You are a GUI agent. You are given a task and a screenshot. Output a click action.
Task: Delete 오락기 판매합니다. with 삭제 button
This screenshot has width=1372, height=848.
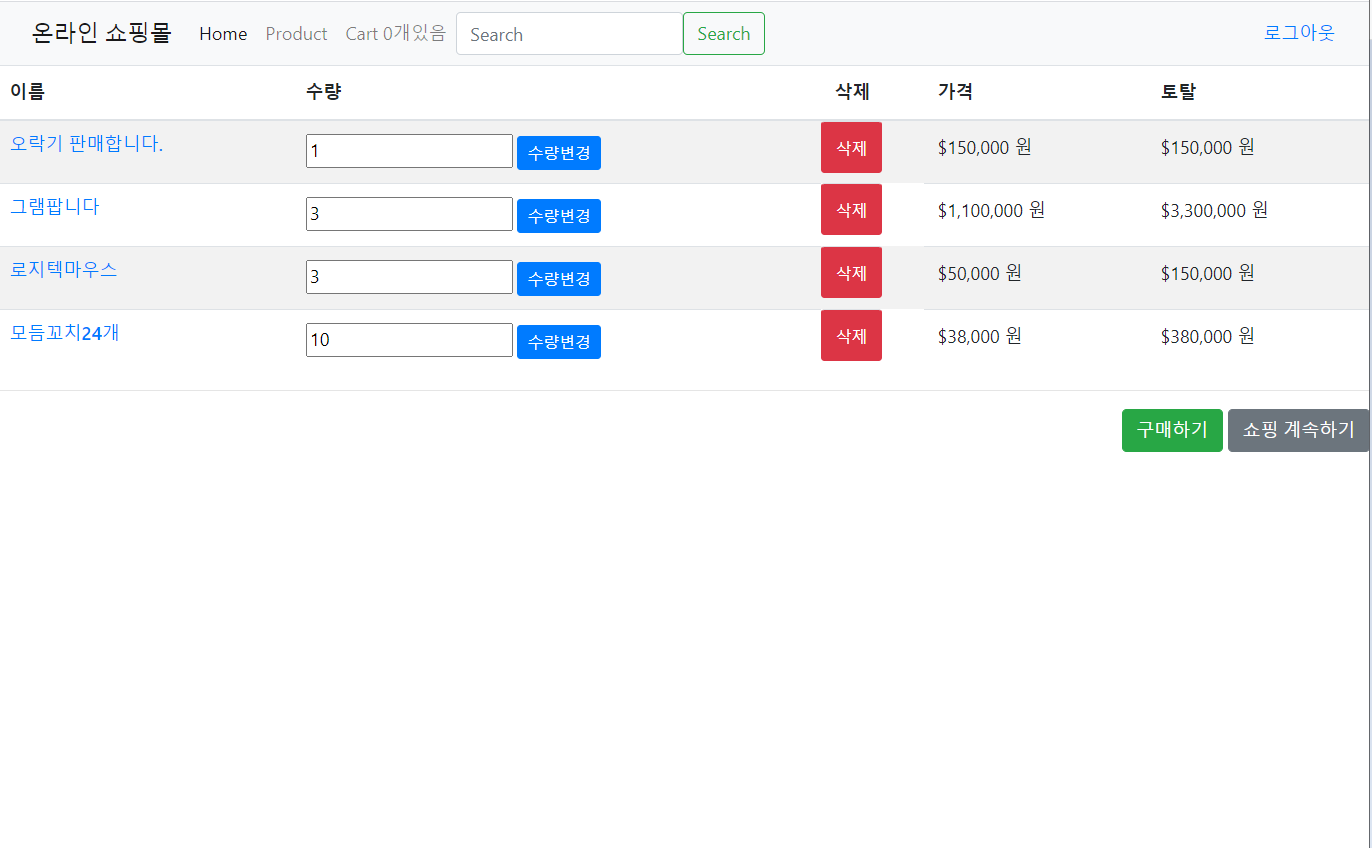(851, 148)
